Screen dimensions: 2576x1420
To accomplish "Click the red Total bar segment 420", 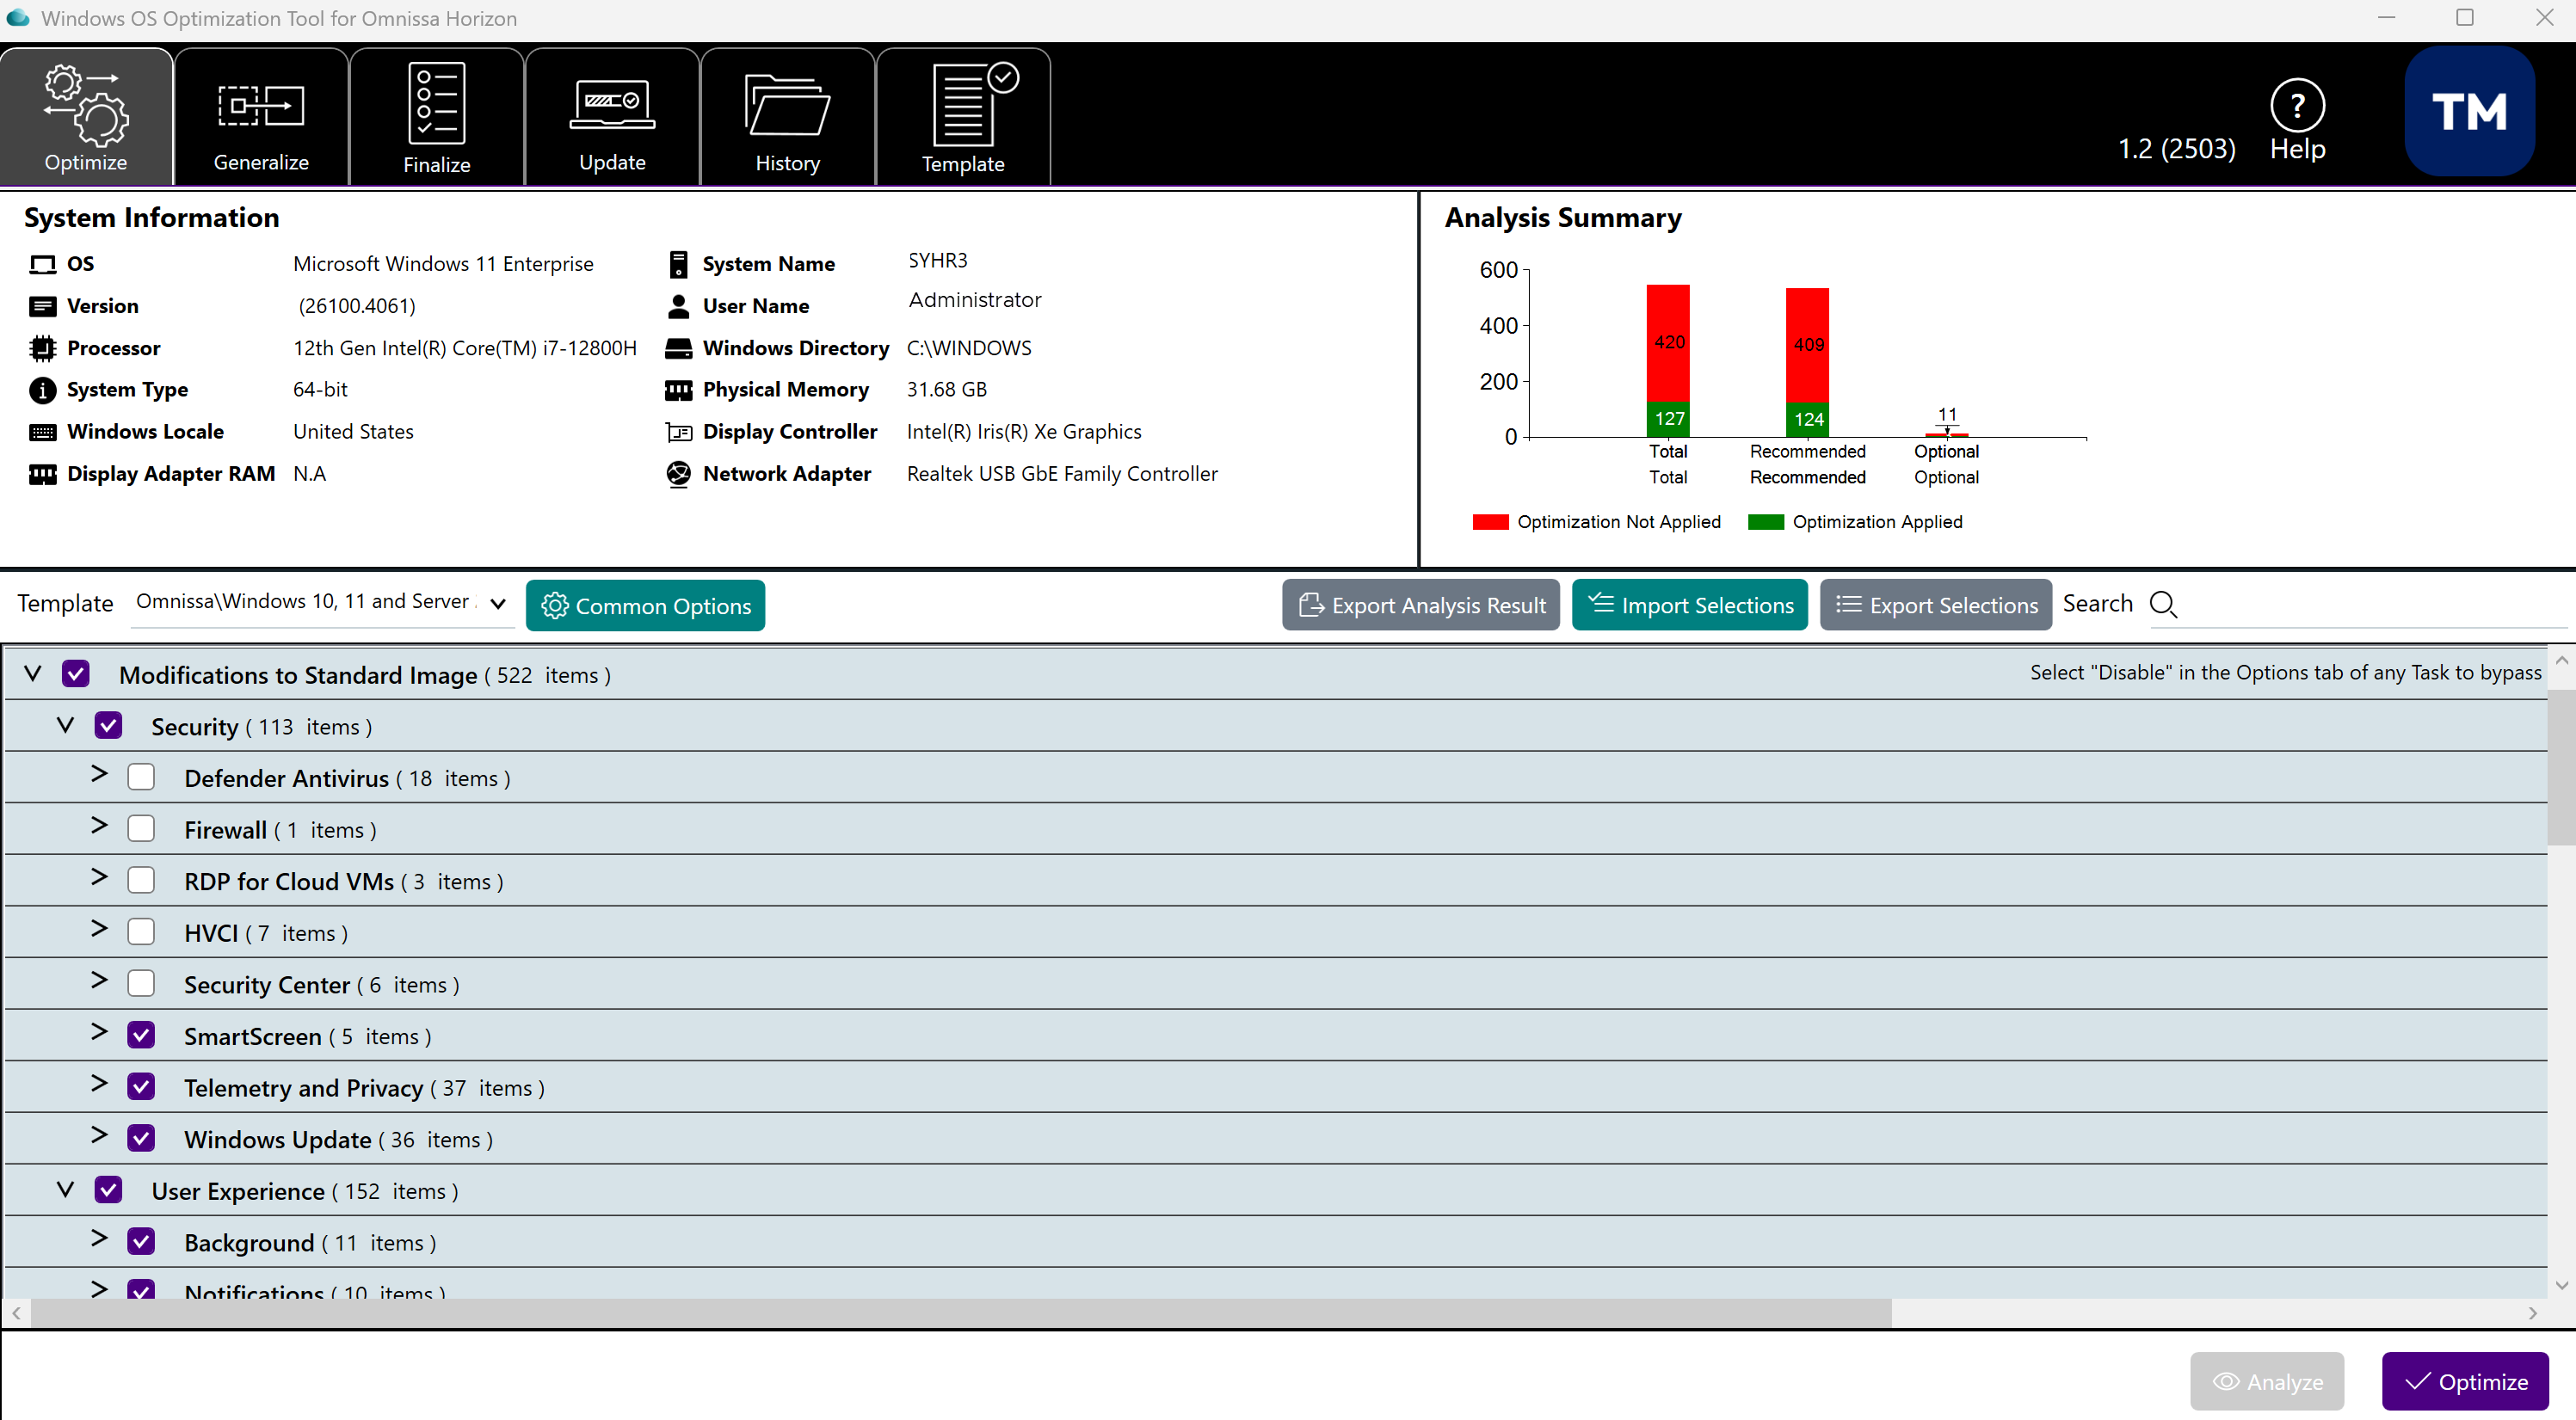I will 1668,343.
